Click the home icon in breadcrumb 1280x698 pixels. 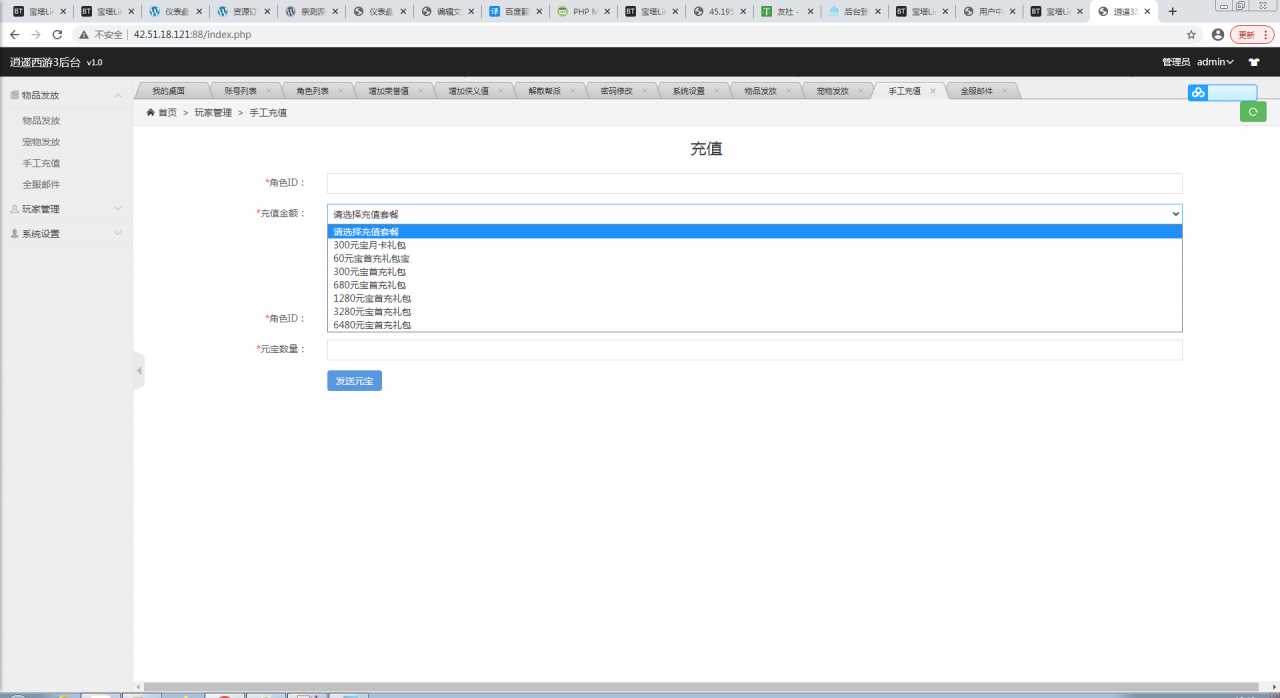[151, 113]
